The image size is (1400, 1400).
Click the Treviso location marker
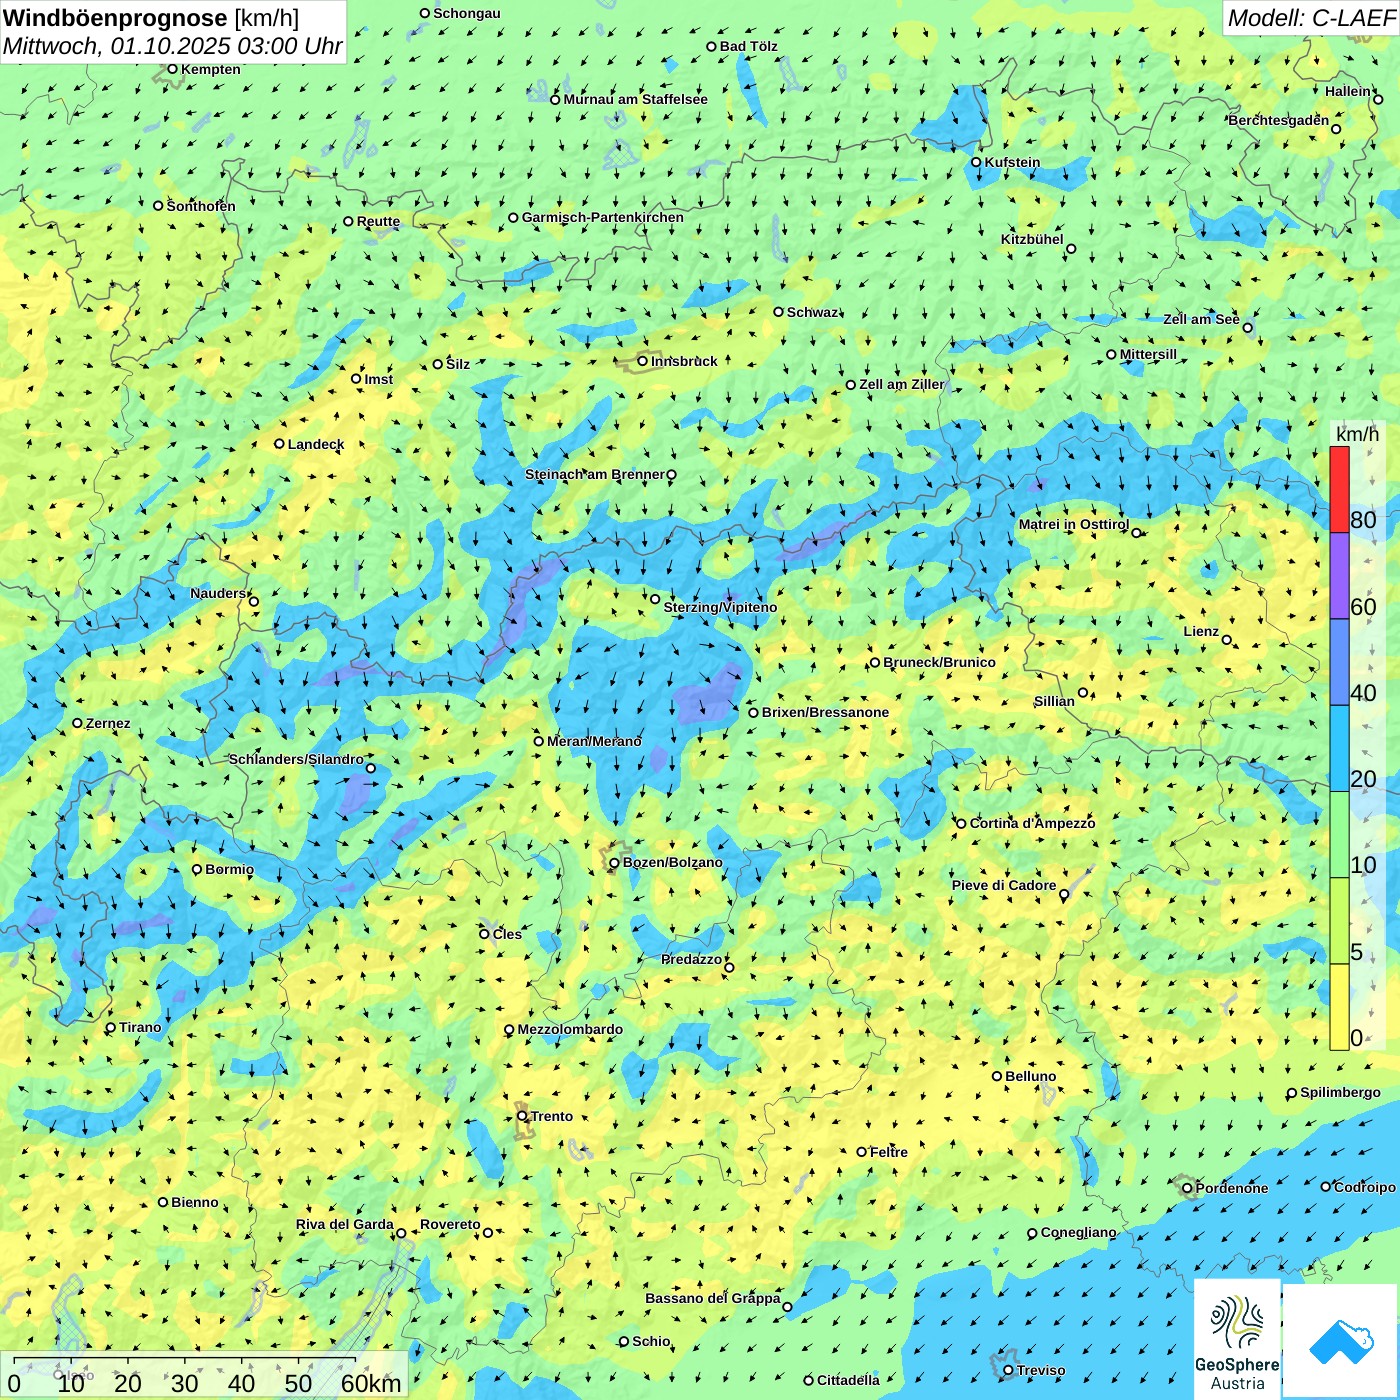pyautogui.click(x=1008, y=1370)
